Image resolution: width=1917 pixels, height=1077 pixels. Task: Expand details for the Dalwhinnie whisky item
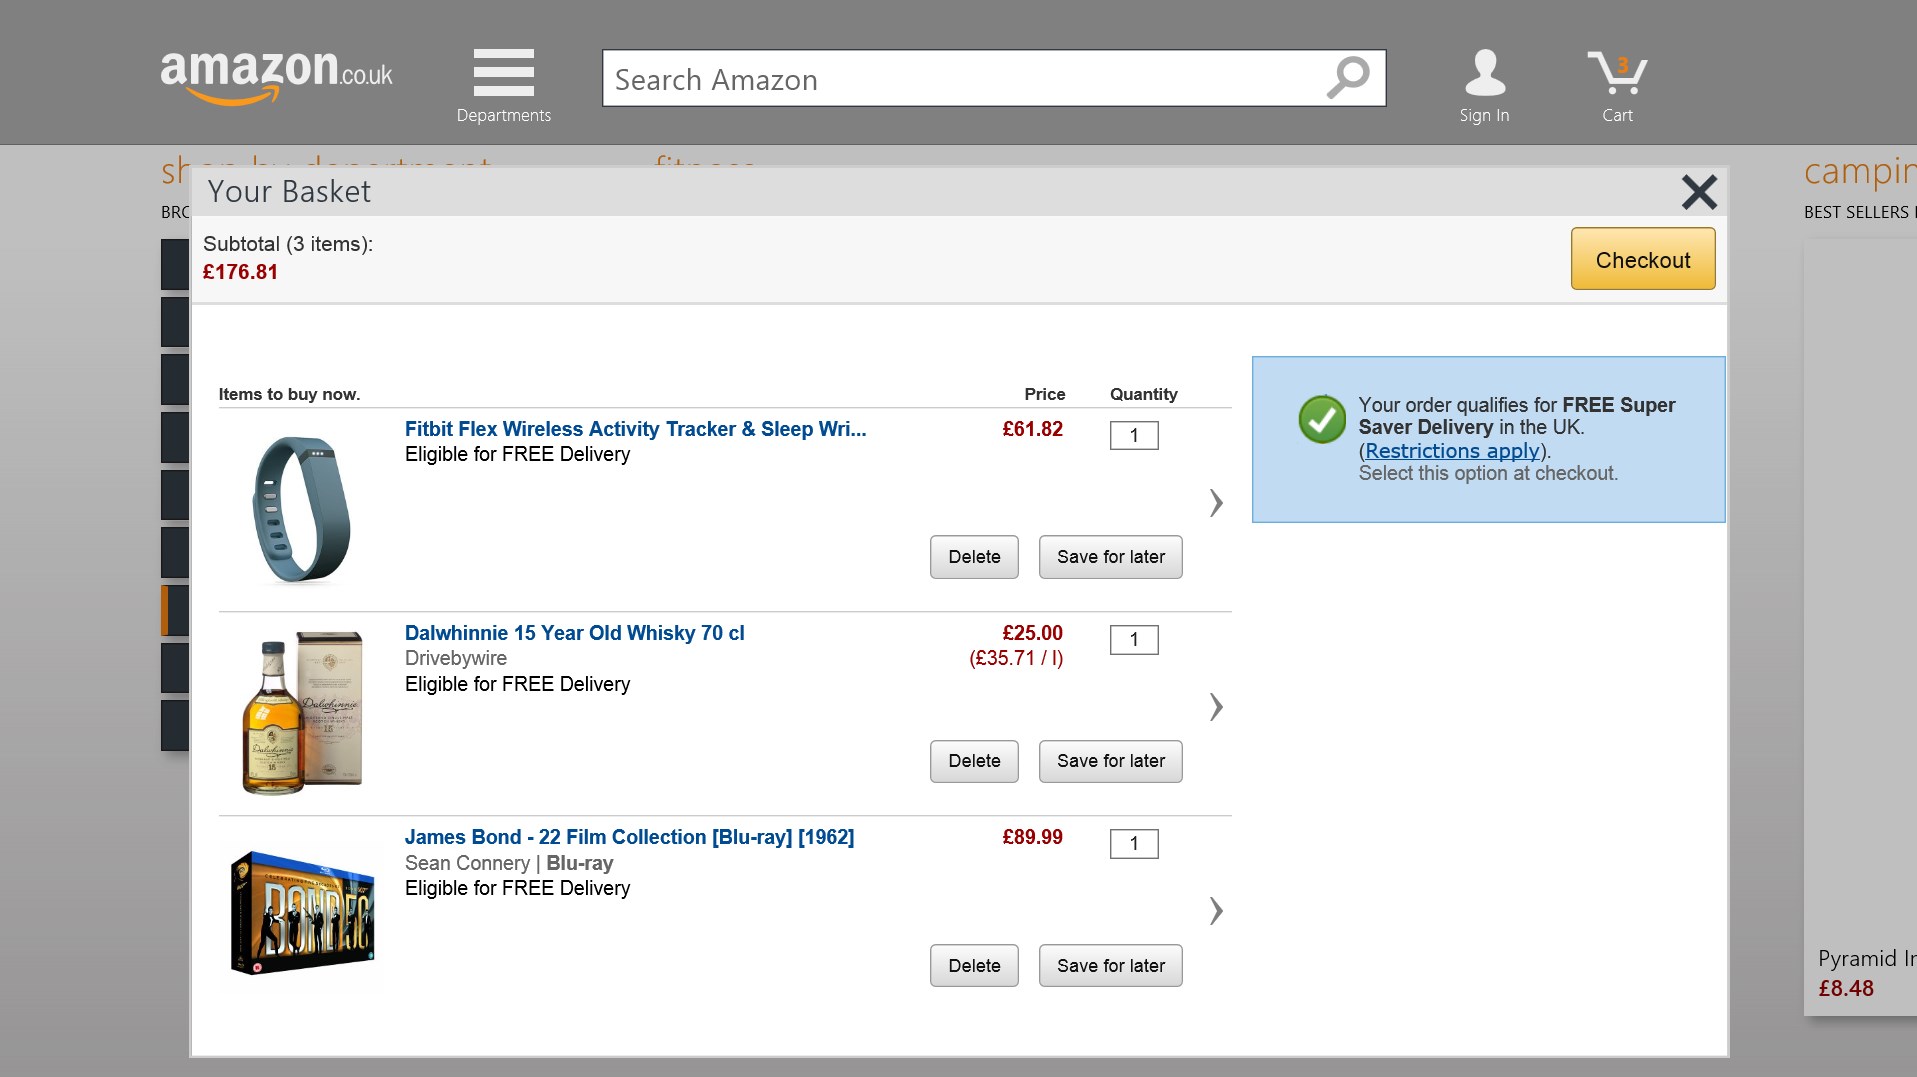coord(1215,707)
